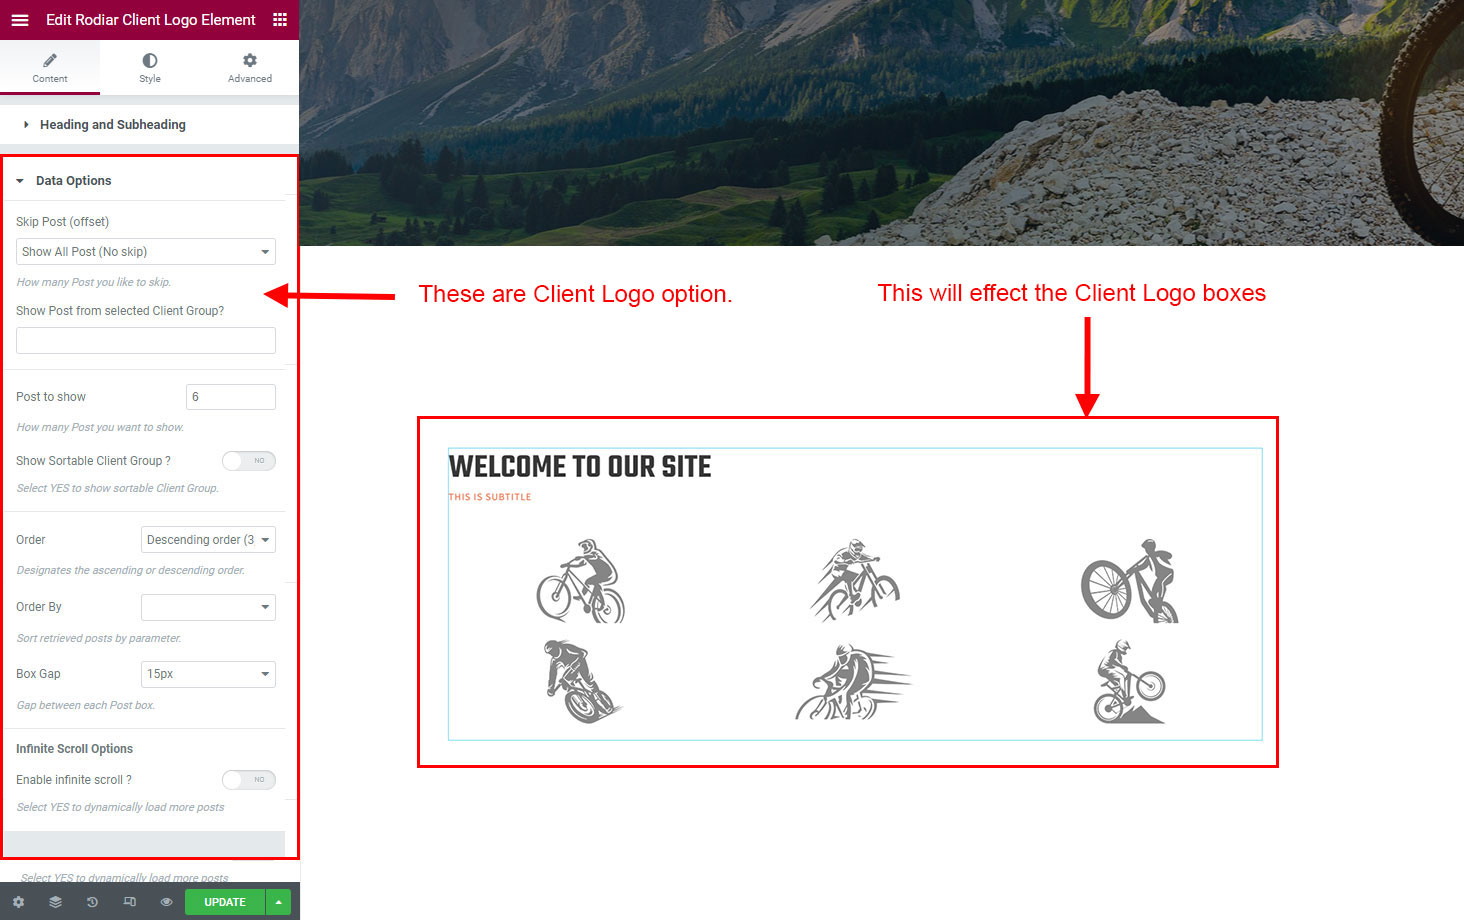Viewport: 1464px width, 920px height.
Task: Open the settings gear in bottom bar
Action: point(18,902)
